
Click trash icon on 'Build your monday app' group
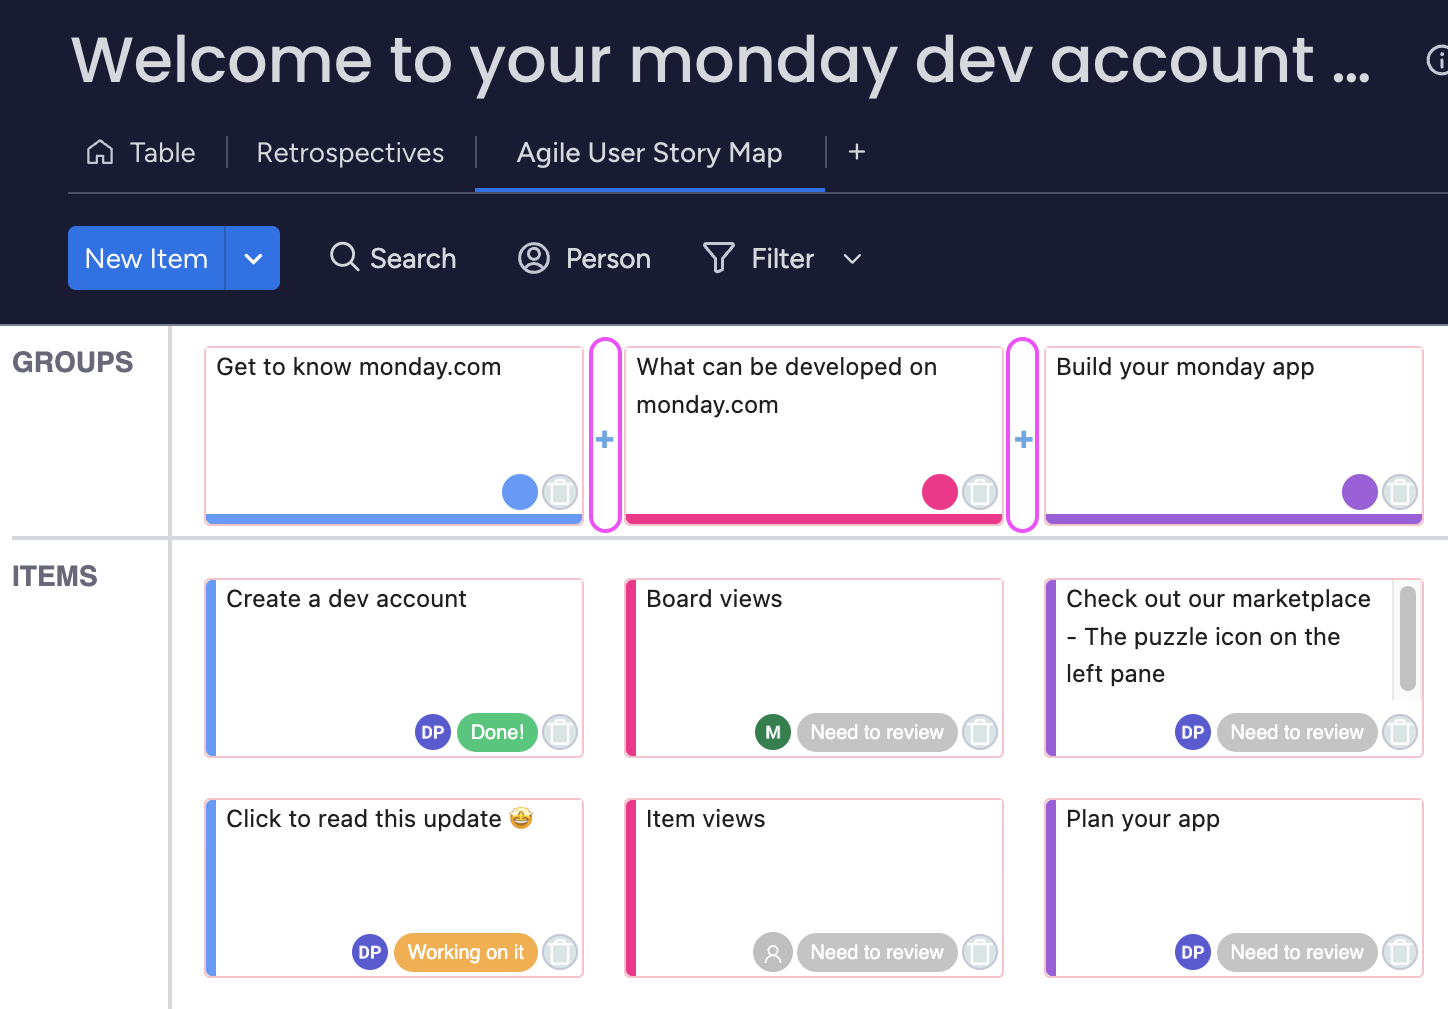tap(1400, 492)
